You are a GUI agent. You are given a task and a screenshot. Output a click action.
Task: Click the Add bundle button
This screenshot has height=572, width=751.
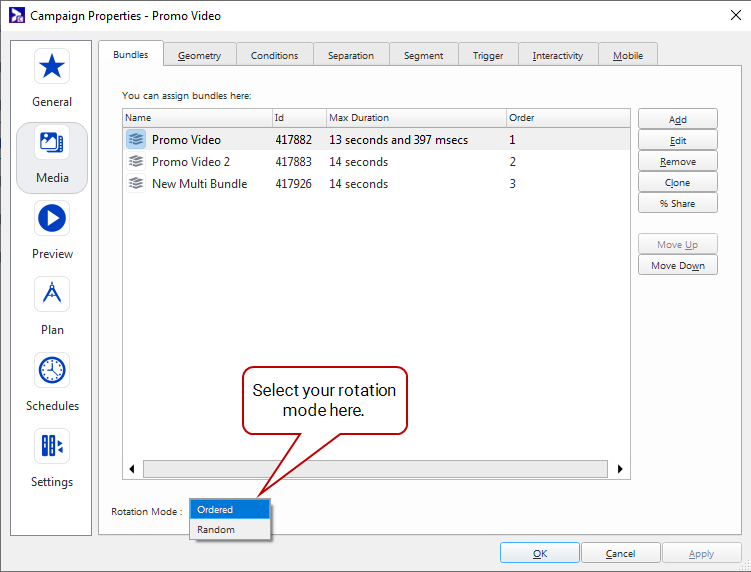point(677,120)
